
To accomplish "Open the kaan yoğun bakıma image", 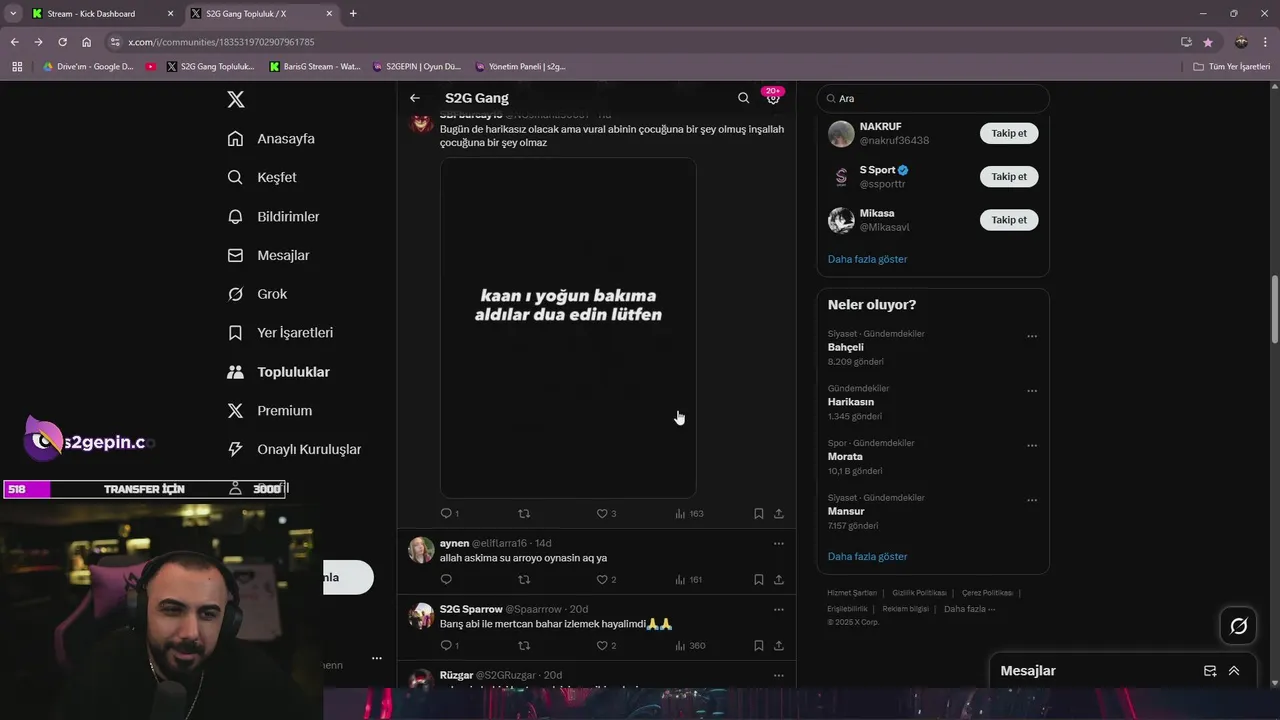I will 568,327.
